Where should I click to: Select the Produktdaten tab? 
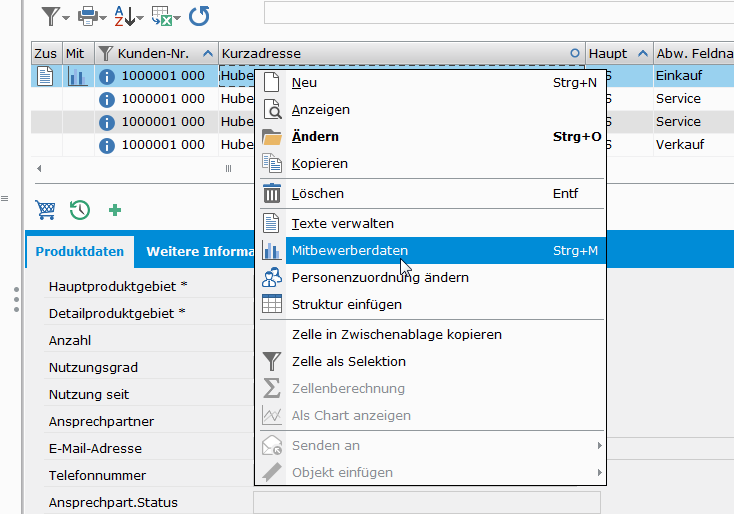tap(80, 251)
